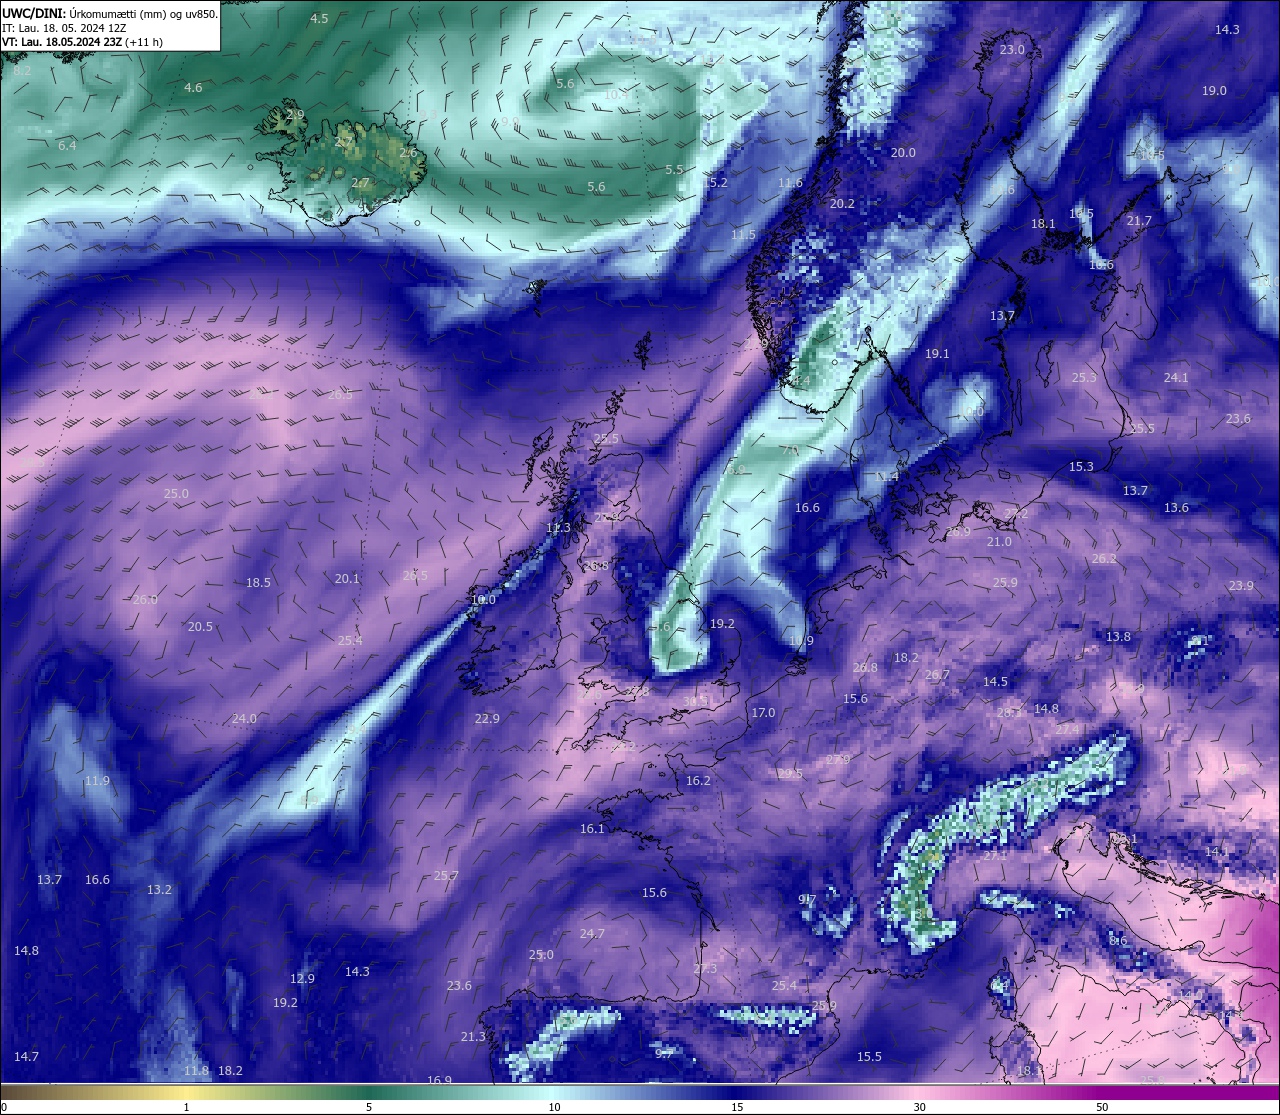The height and width of the screenshot is (1115, 1280).
Task: Click the color scale label 5
Action: pyautogui.click(x=369, y=1108)
